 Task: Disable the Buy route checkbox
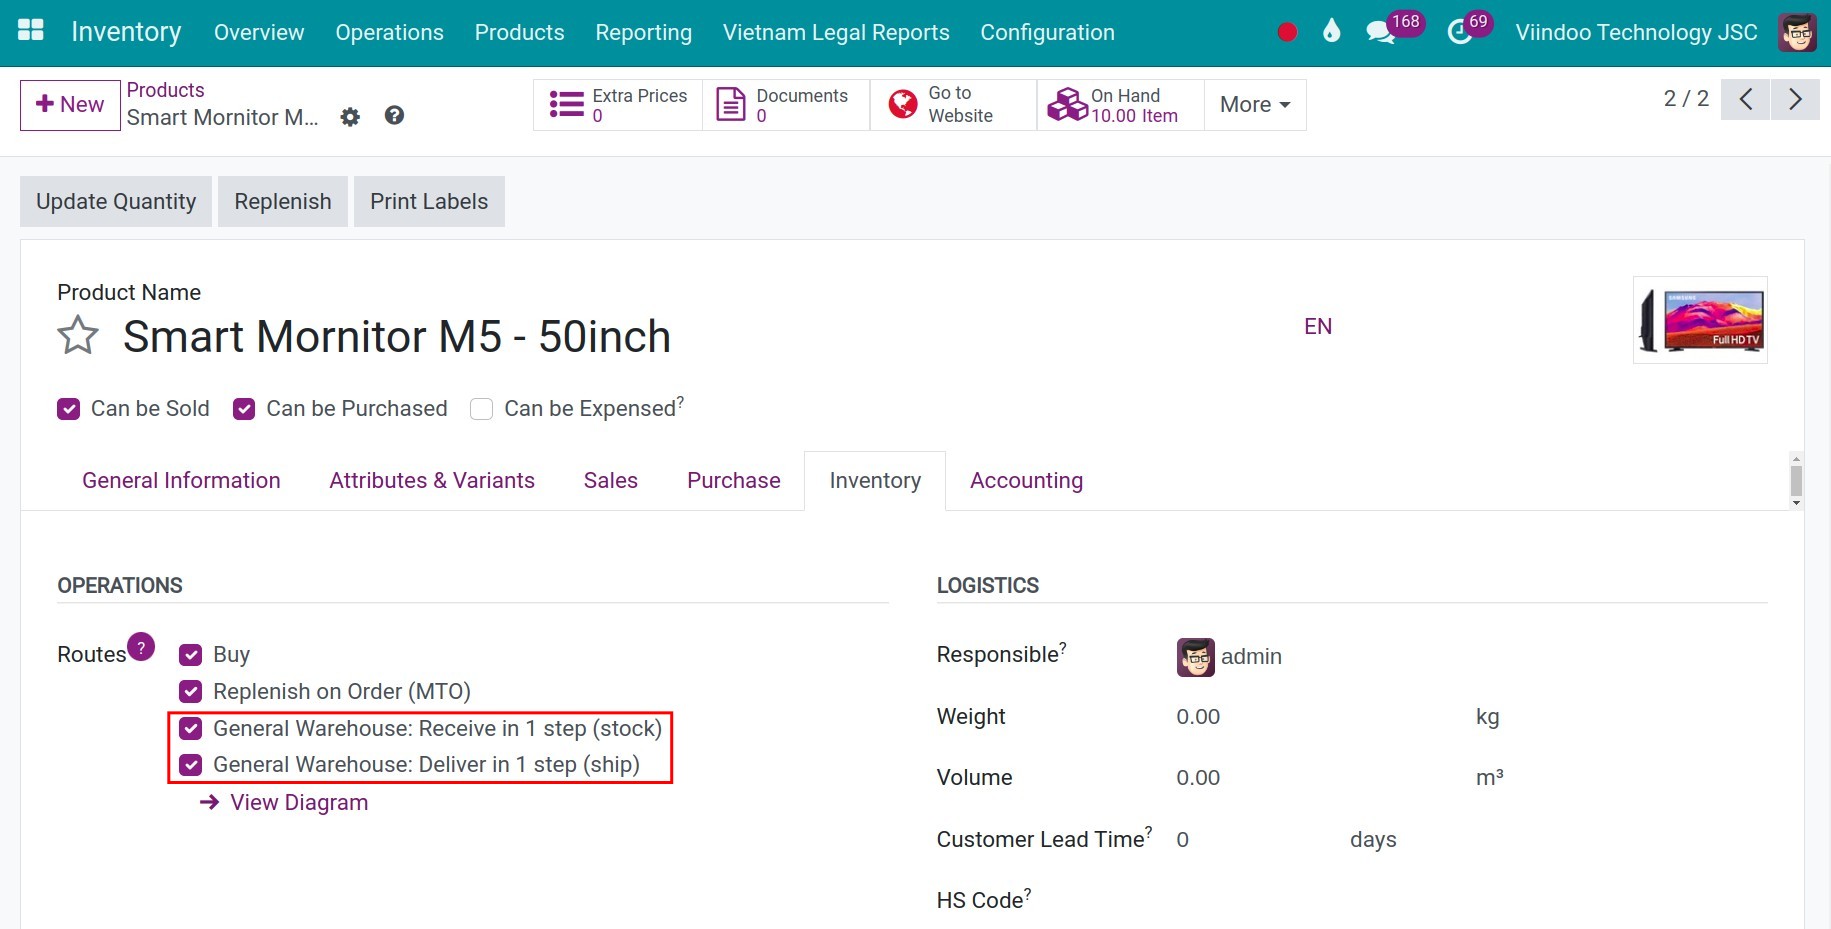(x=190, y=654)
